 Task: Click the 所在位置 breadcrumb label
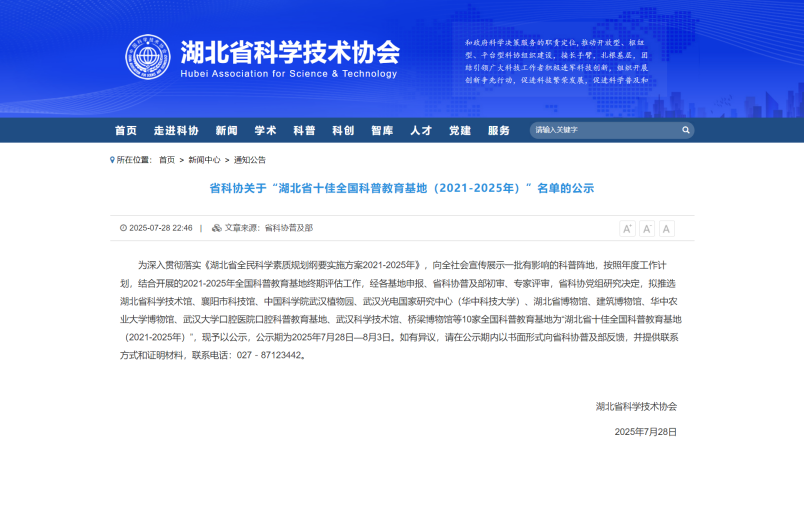(134, 160)
